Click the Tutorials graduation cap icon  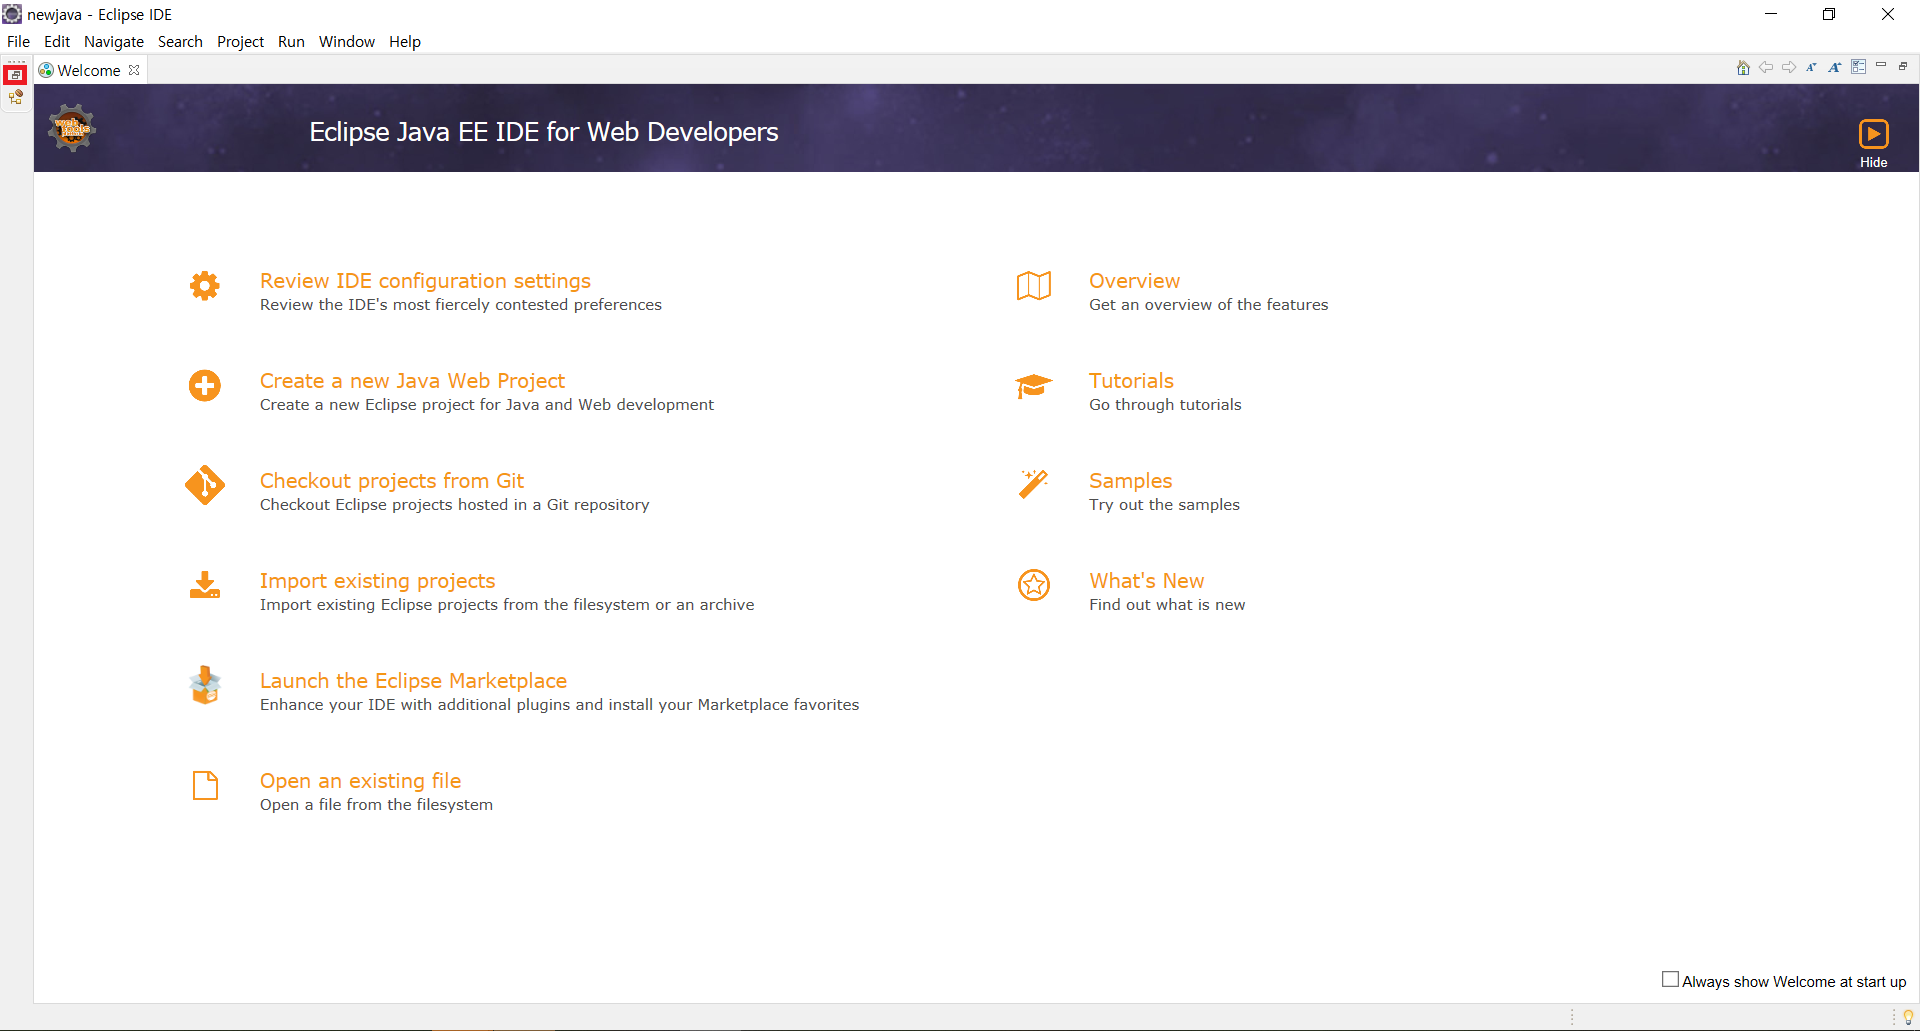pyautogui.click(x=1034, y=386)
